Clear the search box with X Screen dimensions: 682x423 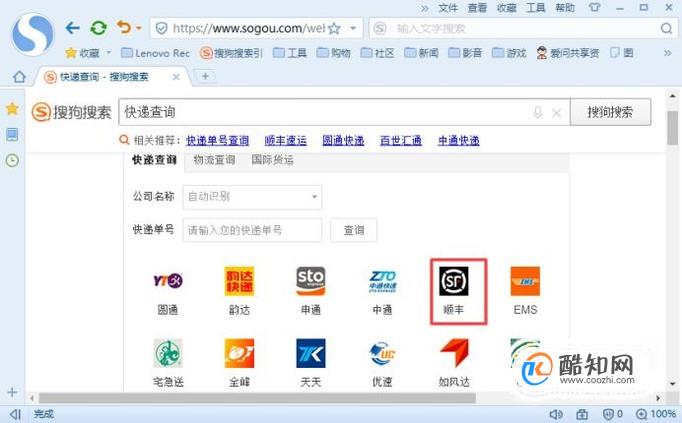tap(556, 113)
